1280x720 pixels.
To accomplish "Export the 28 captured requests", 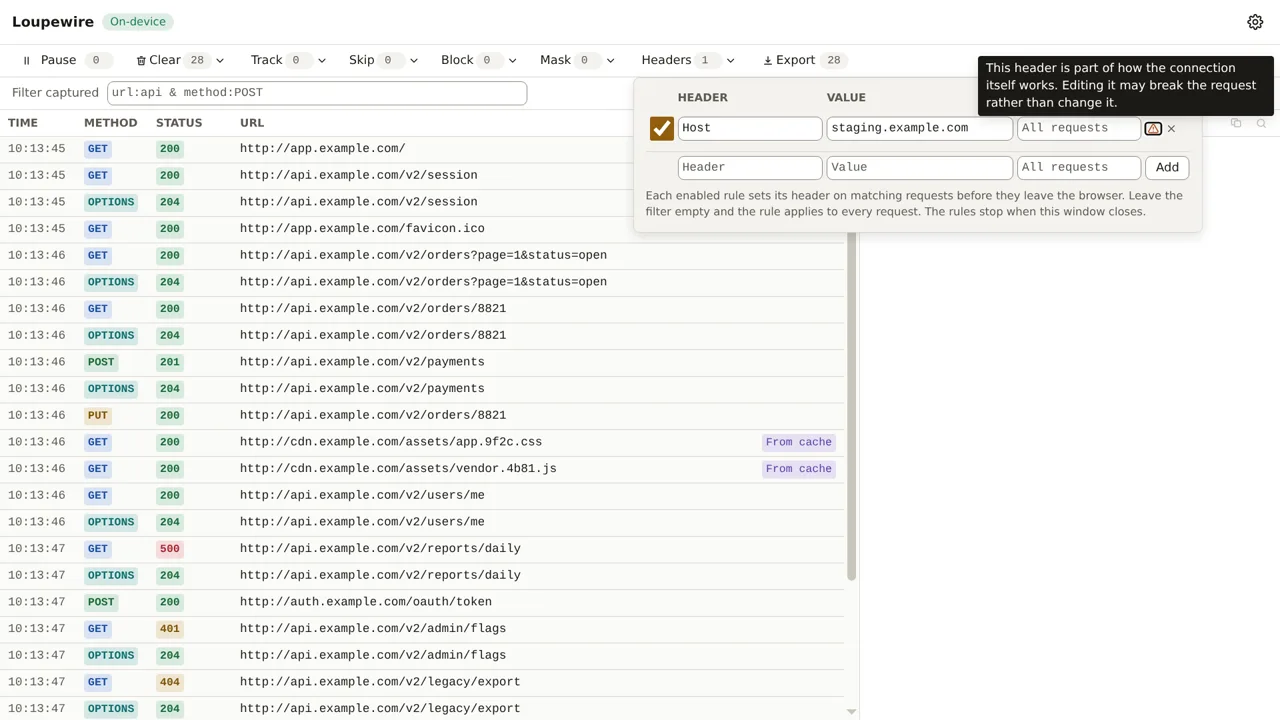I will [x=804, y=60].
